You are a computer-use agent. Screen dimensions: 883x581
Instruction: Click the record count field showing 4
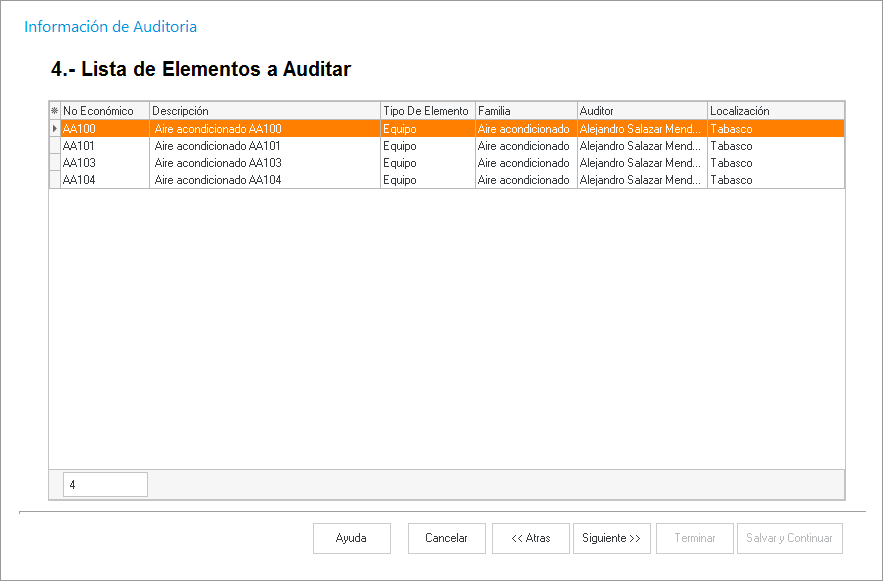pyautogui.click(x=105, y=485)
